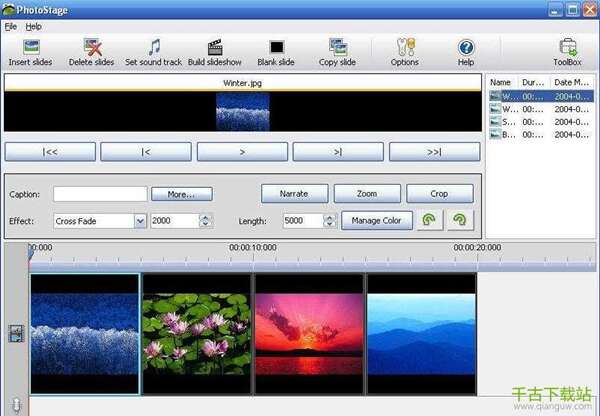The image size is (600, 416).
Task: Click the blue Help question mark icon
Action: pyautogui.click(x=466, y=48)
